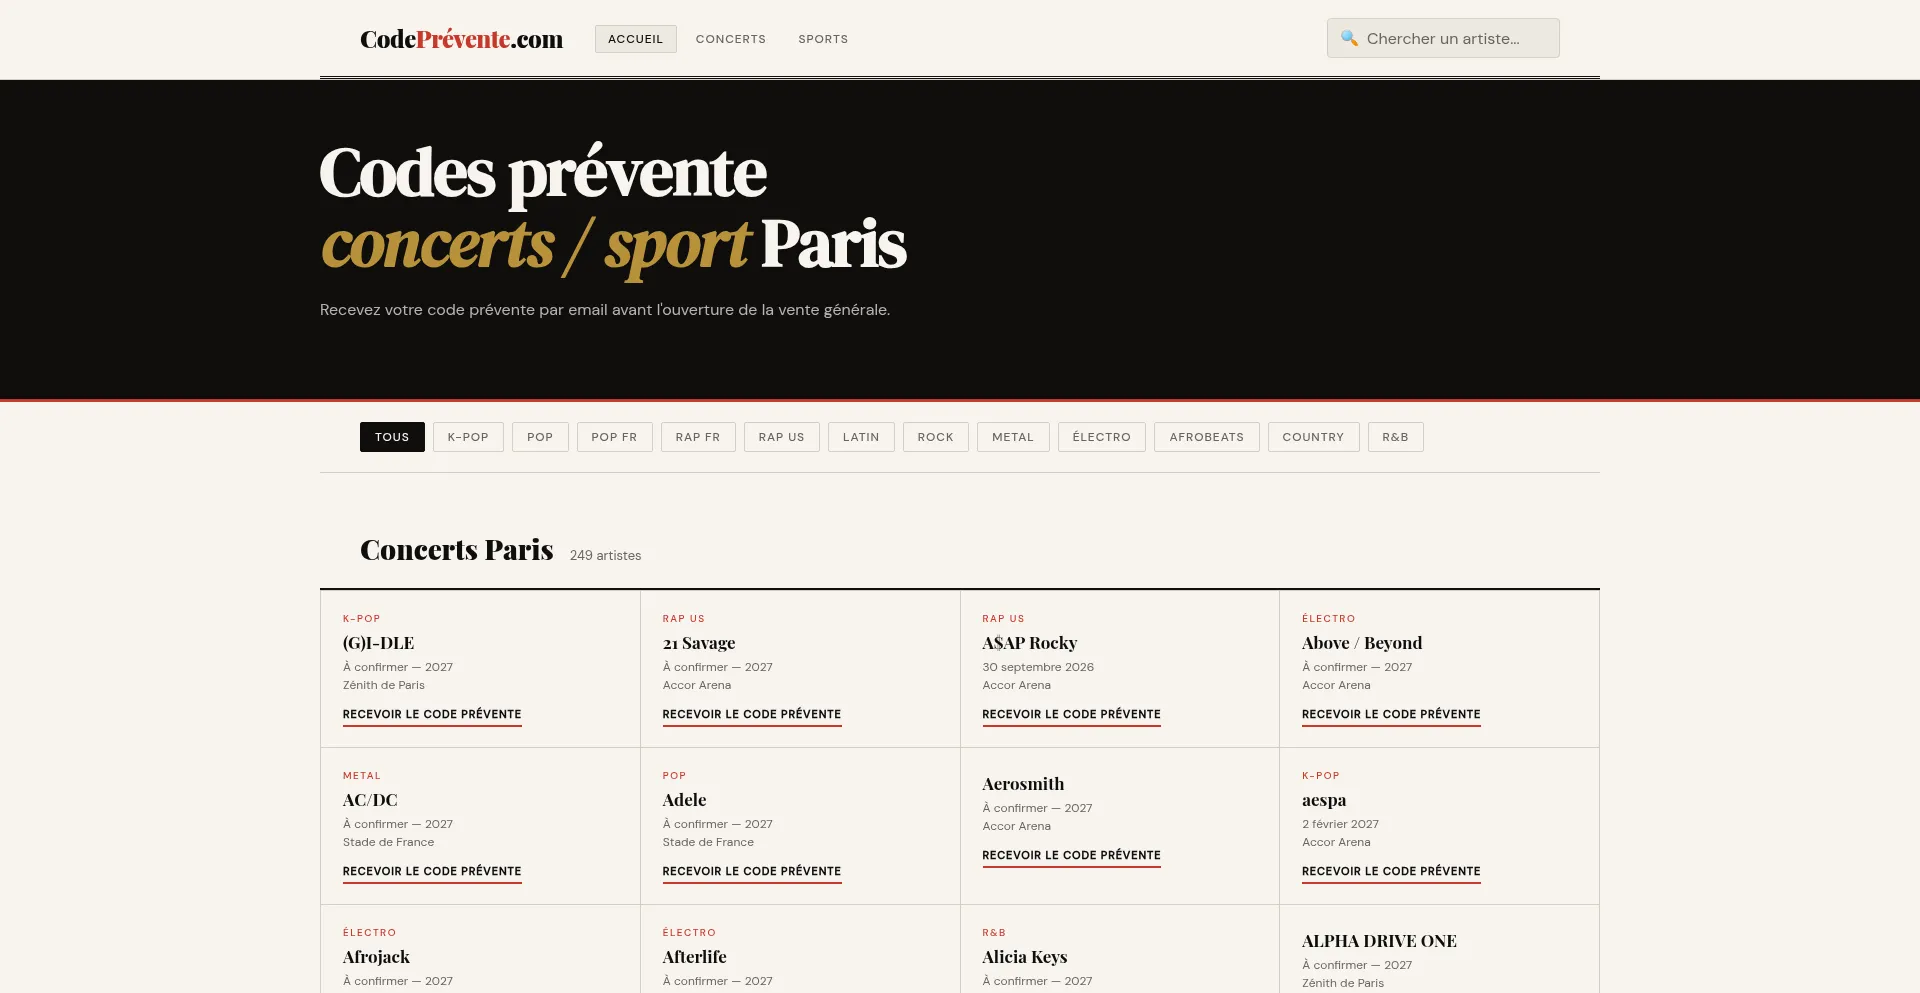Select the Tous genre filter
1920x993 pixels.
[x=392, y=437]
